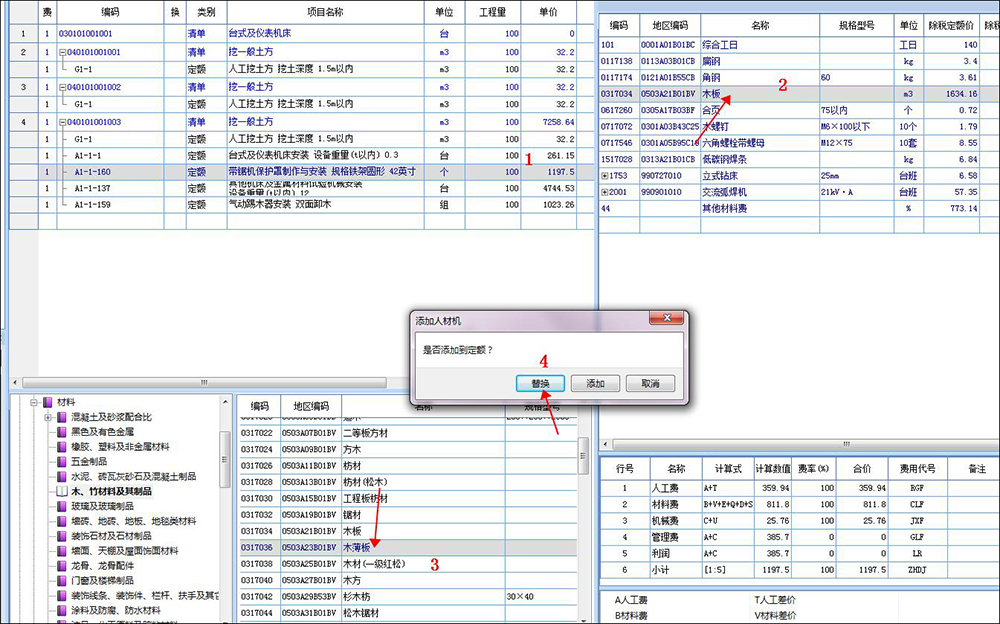Select 六角螺栓带螺母 row

798,143
